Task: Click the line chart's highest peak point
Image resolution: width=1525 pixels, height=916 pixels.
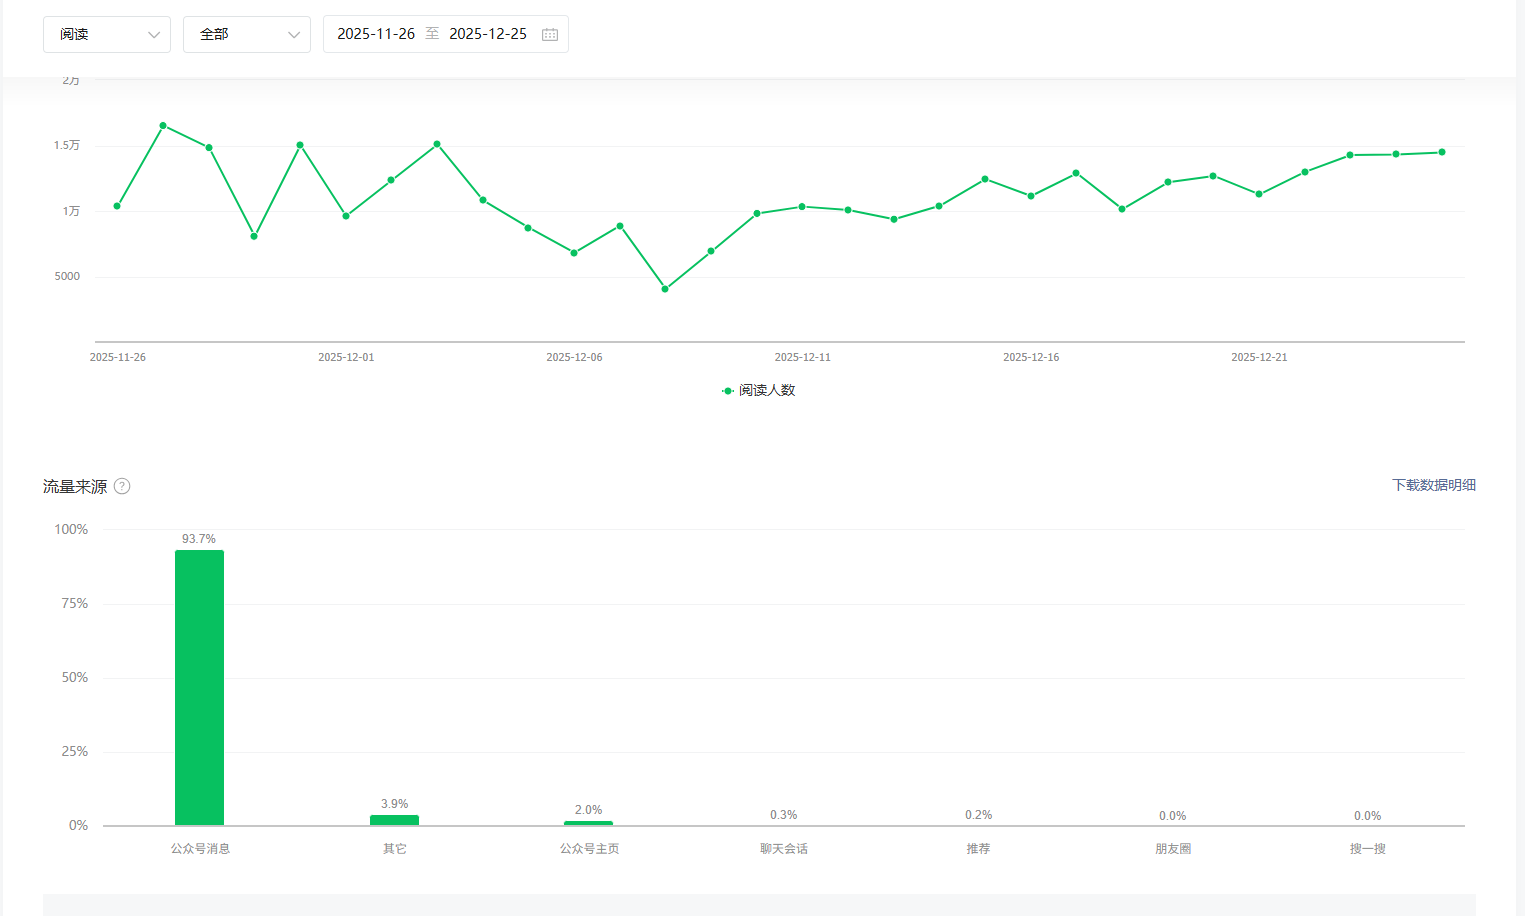Action: point(163,126)
